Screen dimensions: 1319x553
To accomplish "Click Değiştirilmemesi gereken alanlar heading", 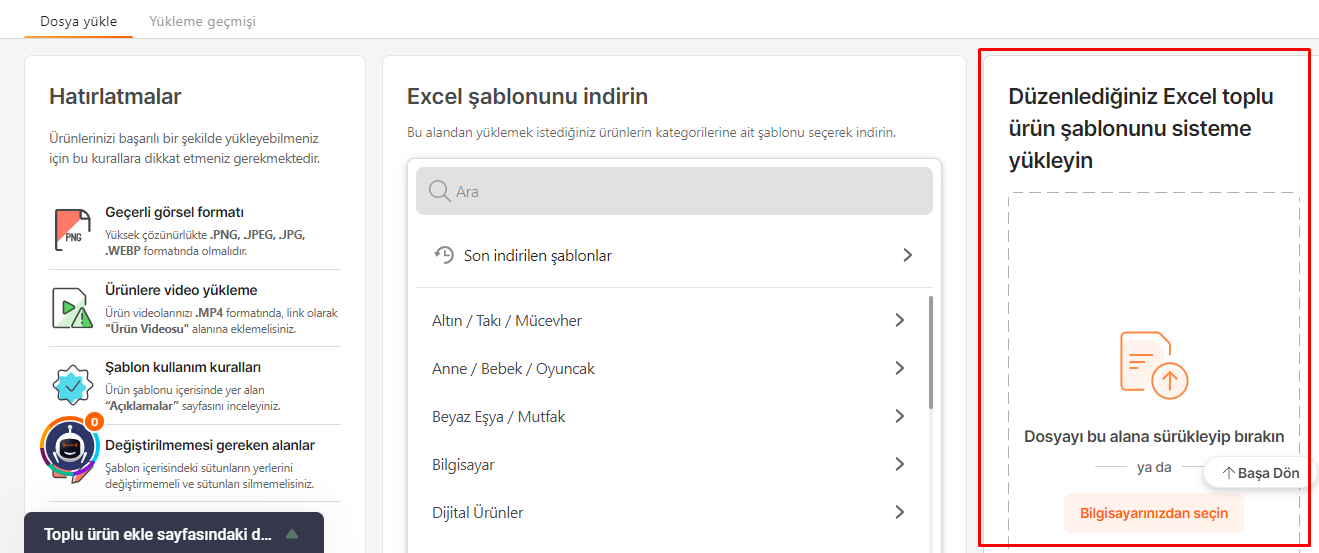I will [210, 445].
